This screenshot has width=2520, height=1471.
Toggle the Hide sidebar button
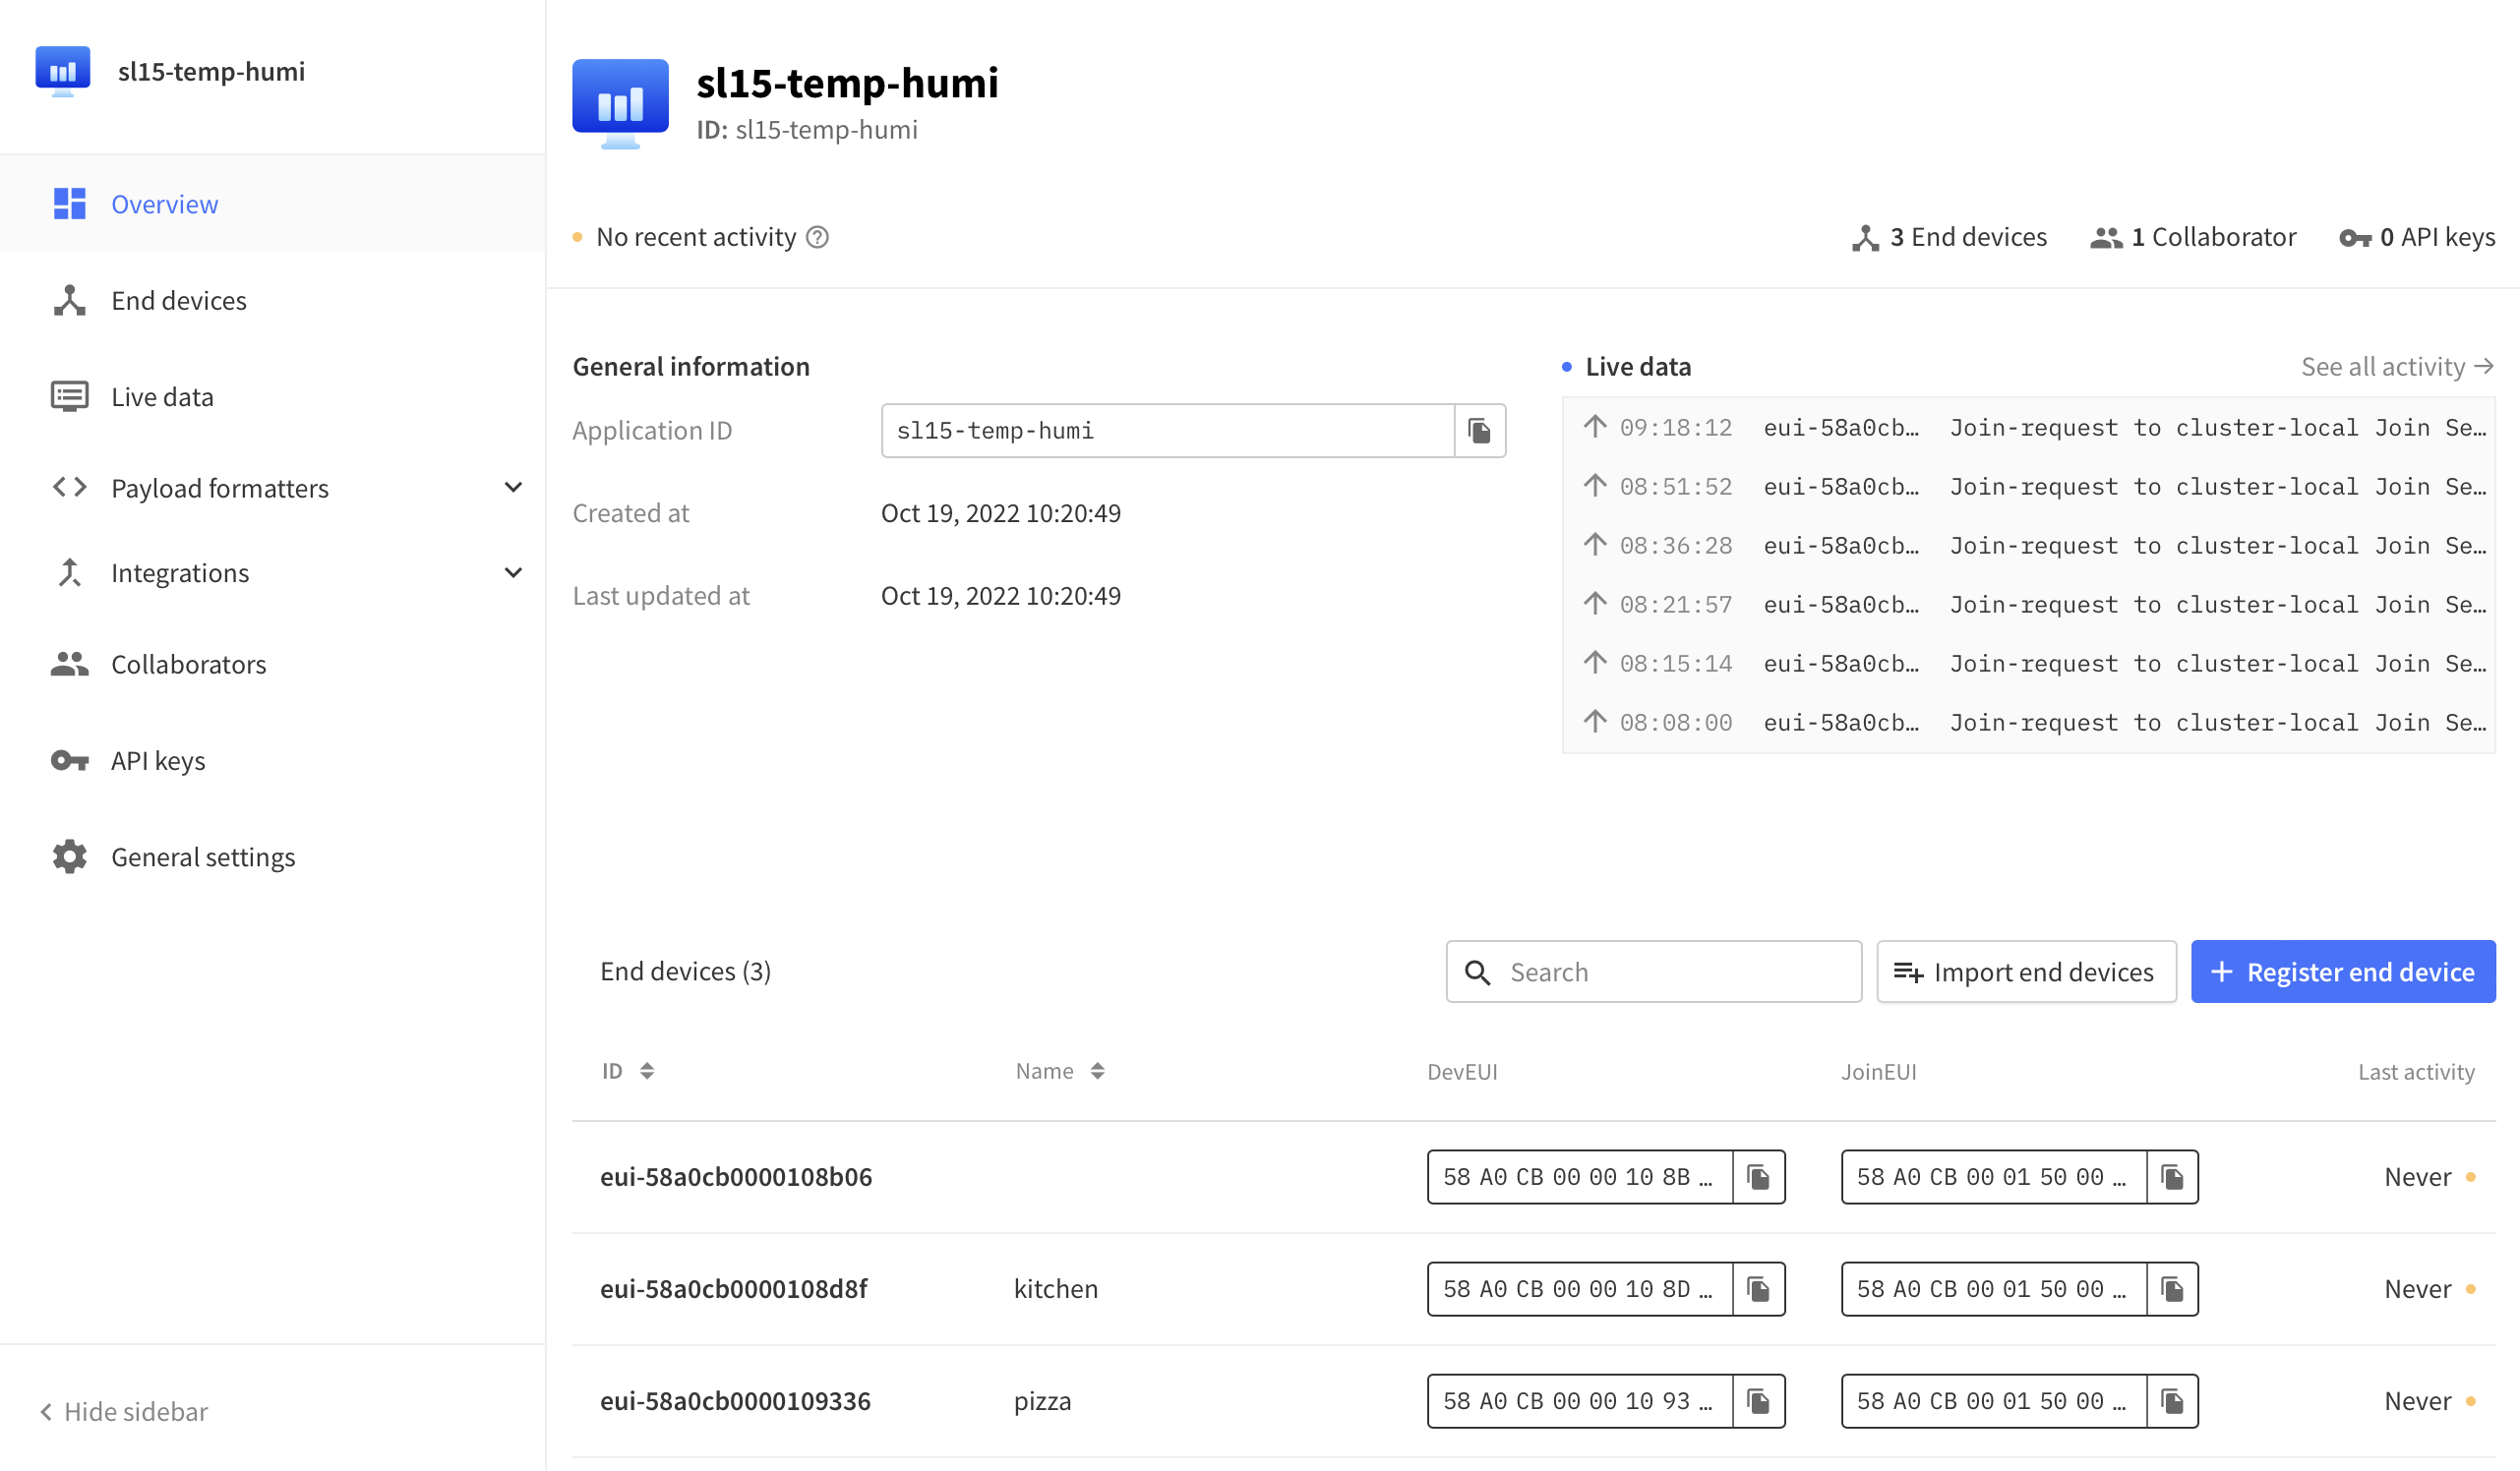(123, 1410)
